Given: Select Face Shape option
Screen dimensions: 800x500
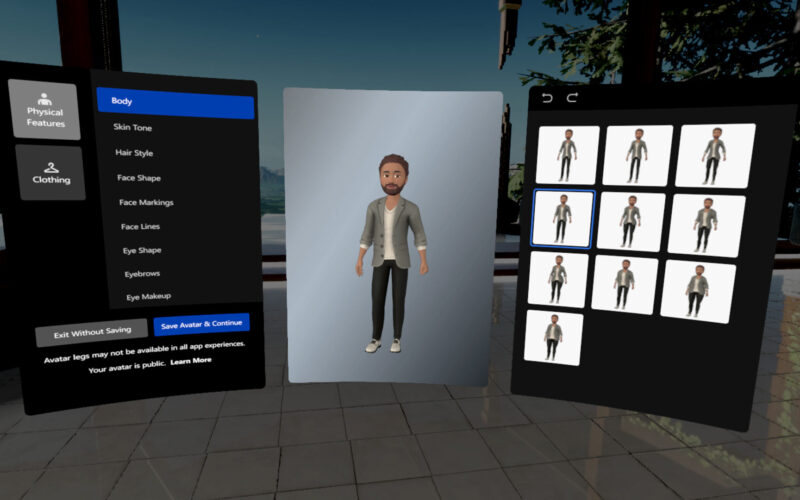Looking at the screenshot, I should click(x=139, y=178).
